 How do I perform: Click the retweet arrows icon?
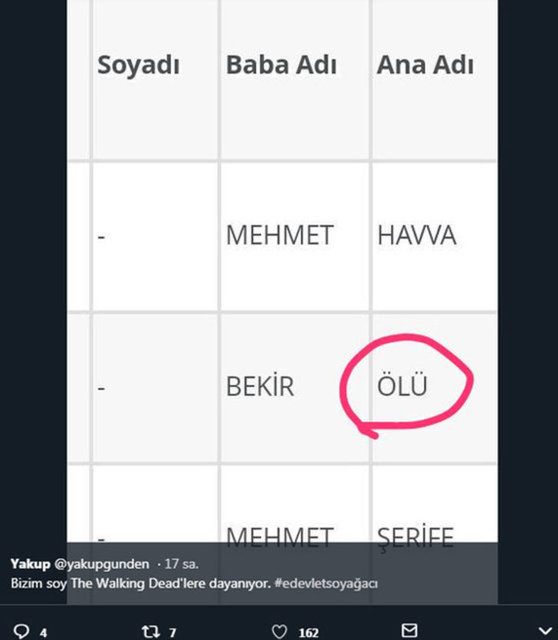[x=151, y=631]
